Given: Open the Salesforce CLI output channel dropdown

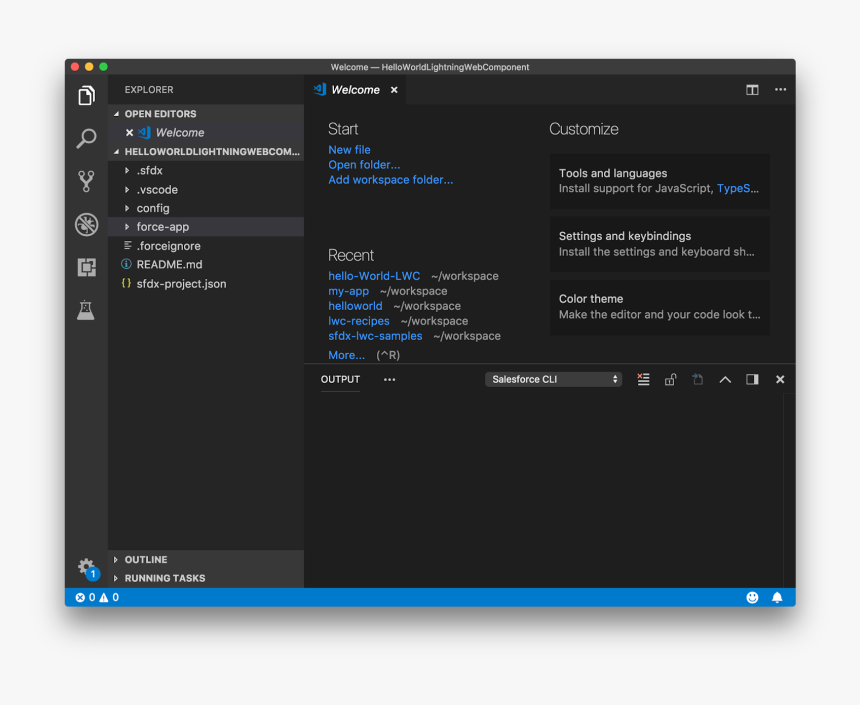Looking at the screenshot, I should pyautogui.click(x=553, y=380).
